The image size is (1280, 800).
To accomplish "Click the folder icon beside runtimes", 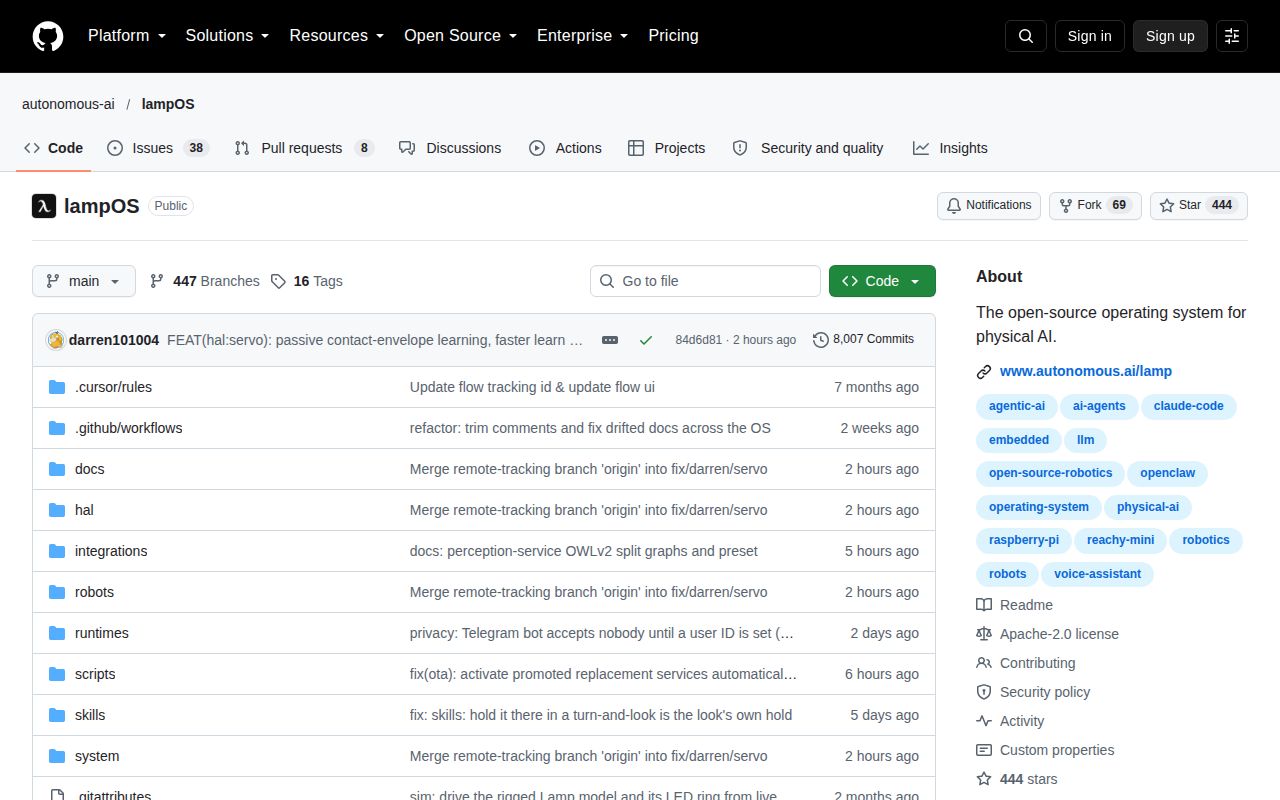I will coord(57,633).
